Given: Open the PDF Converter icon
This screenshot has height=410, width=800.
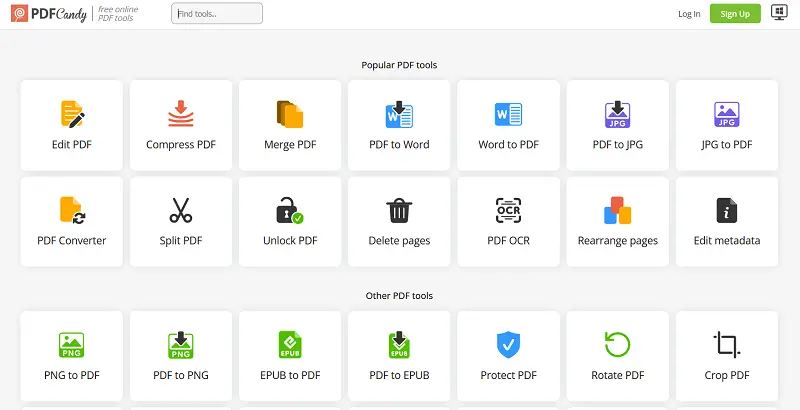Looking at the screenshot, I should [72, 211].
